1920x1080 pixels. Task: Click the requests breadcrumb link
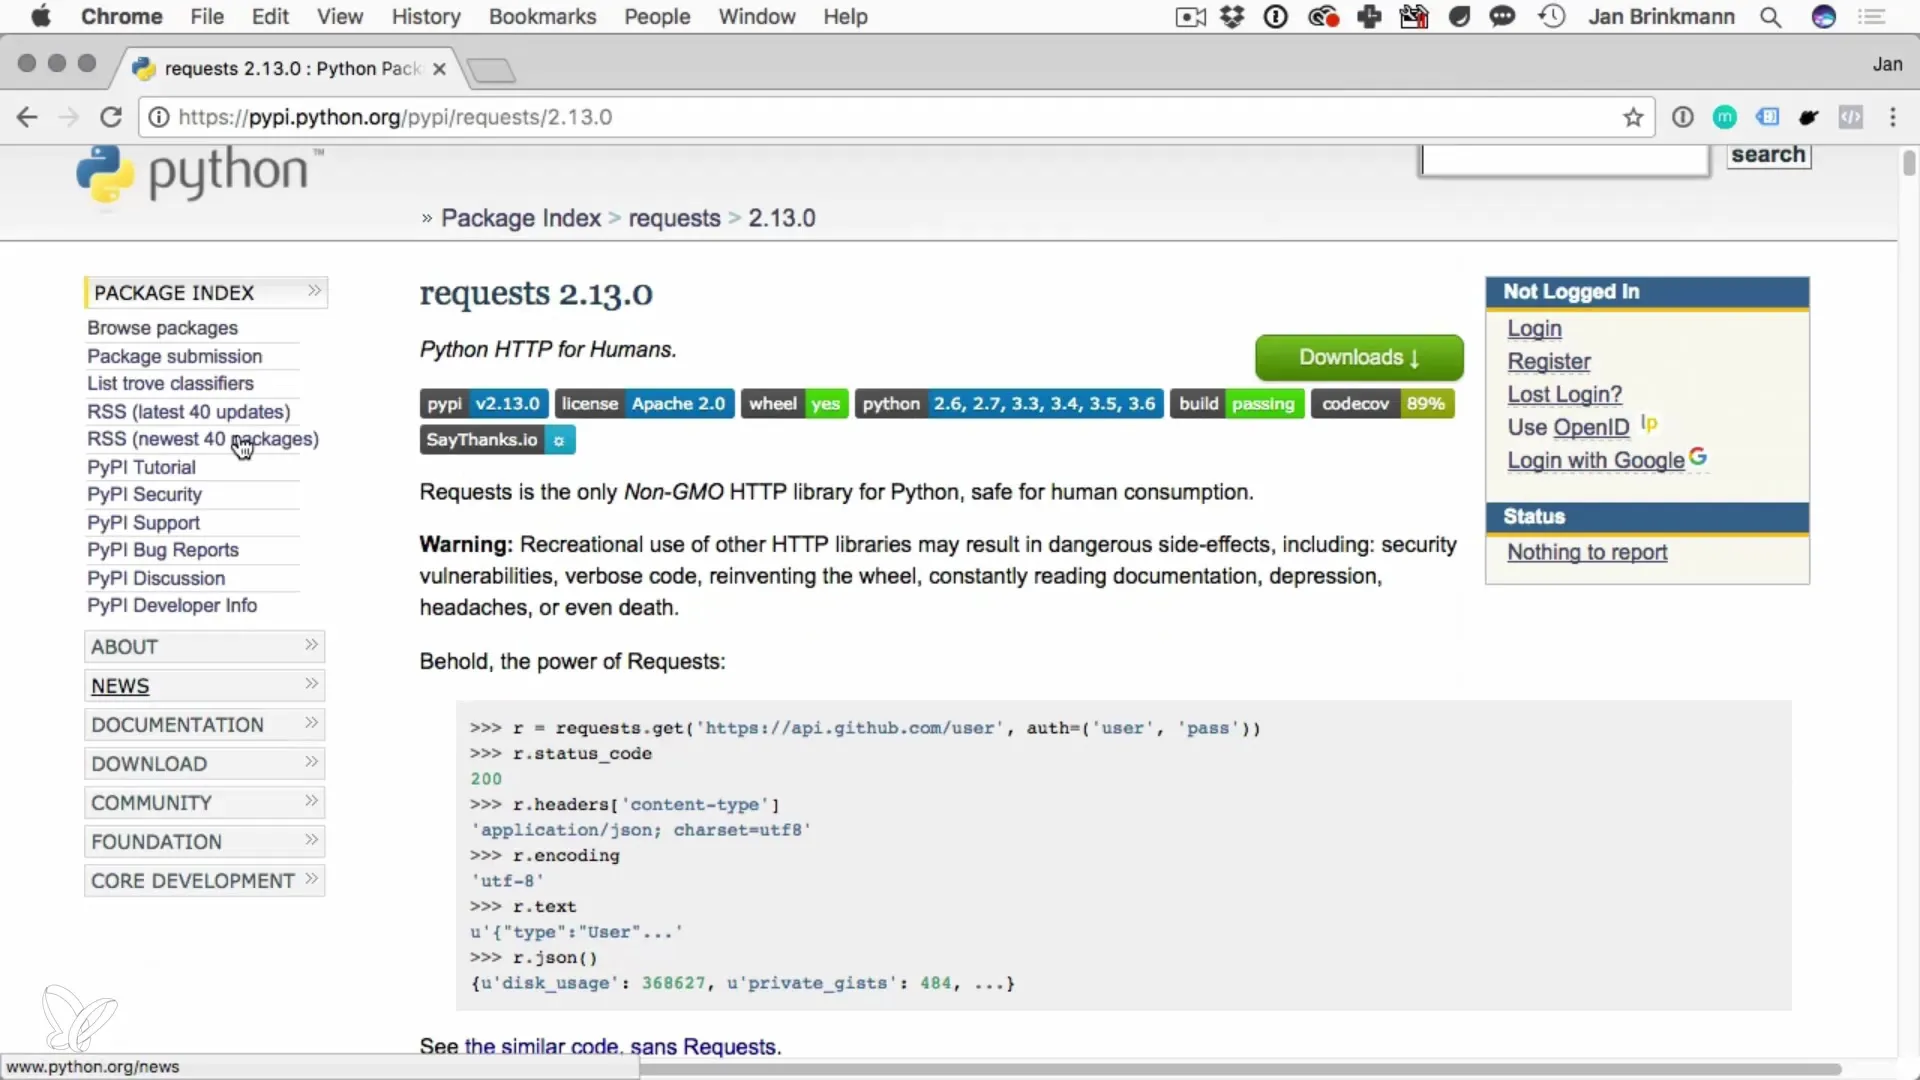pos(674,218)
